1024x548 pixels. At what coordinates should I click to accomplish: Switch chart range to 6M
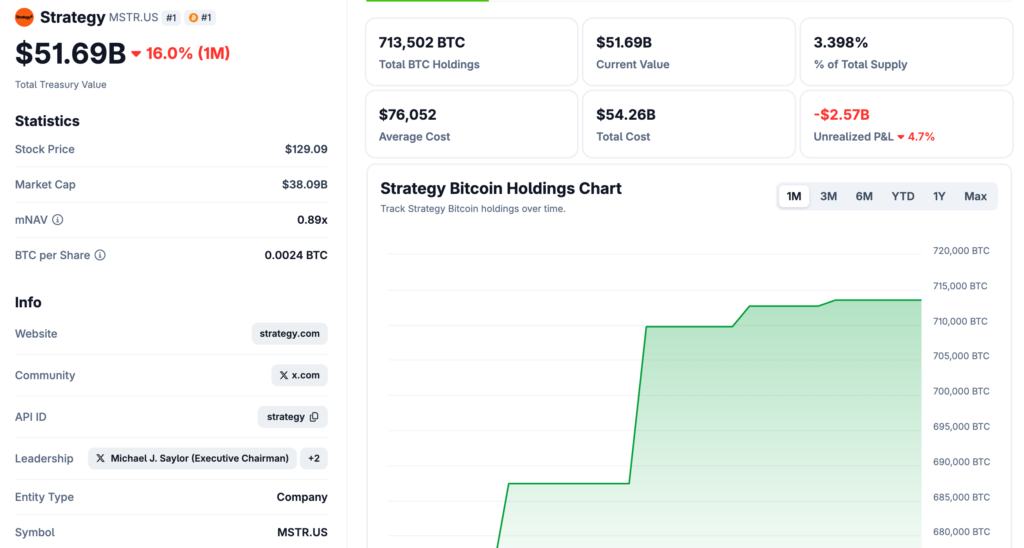(x=864, y=197)
